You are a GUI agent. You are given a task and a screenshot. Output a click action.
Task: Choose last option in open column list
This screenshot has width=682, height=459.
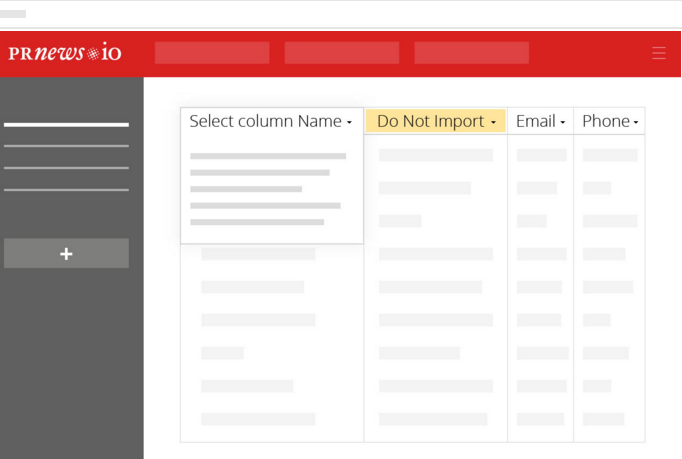point(257,222)
